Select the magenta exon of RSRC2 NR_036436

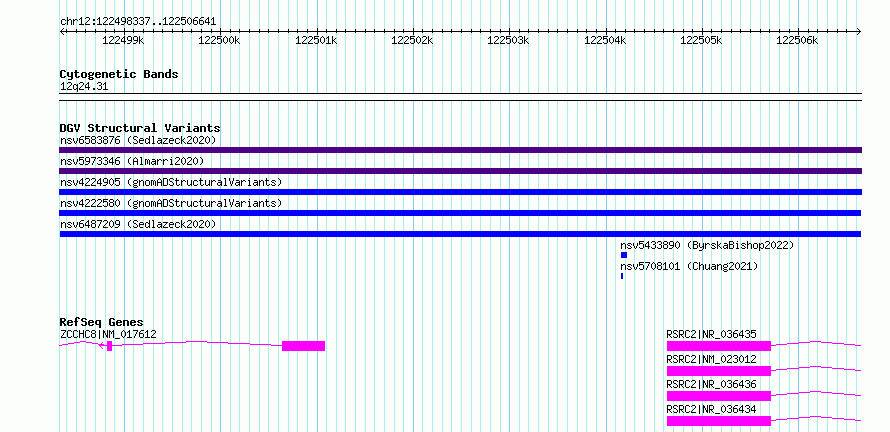pos(719,396)
